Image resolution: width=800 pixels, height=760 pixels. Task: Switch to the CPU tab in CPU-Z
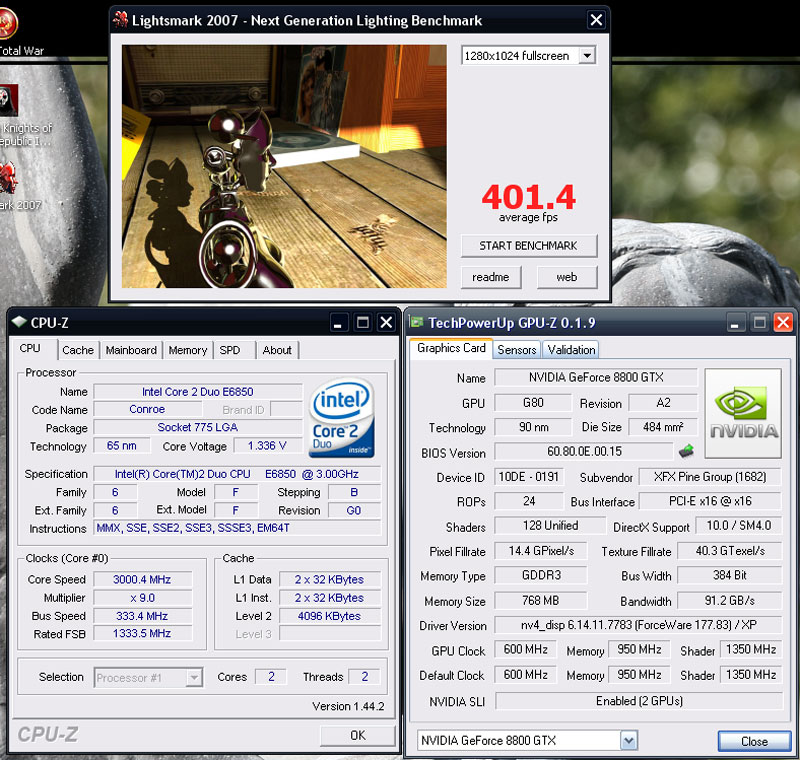coord(30,348)
